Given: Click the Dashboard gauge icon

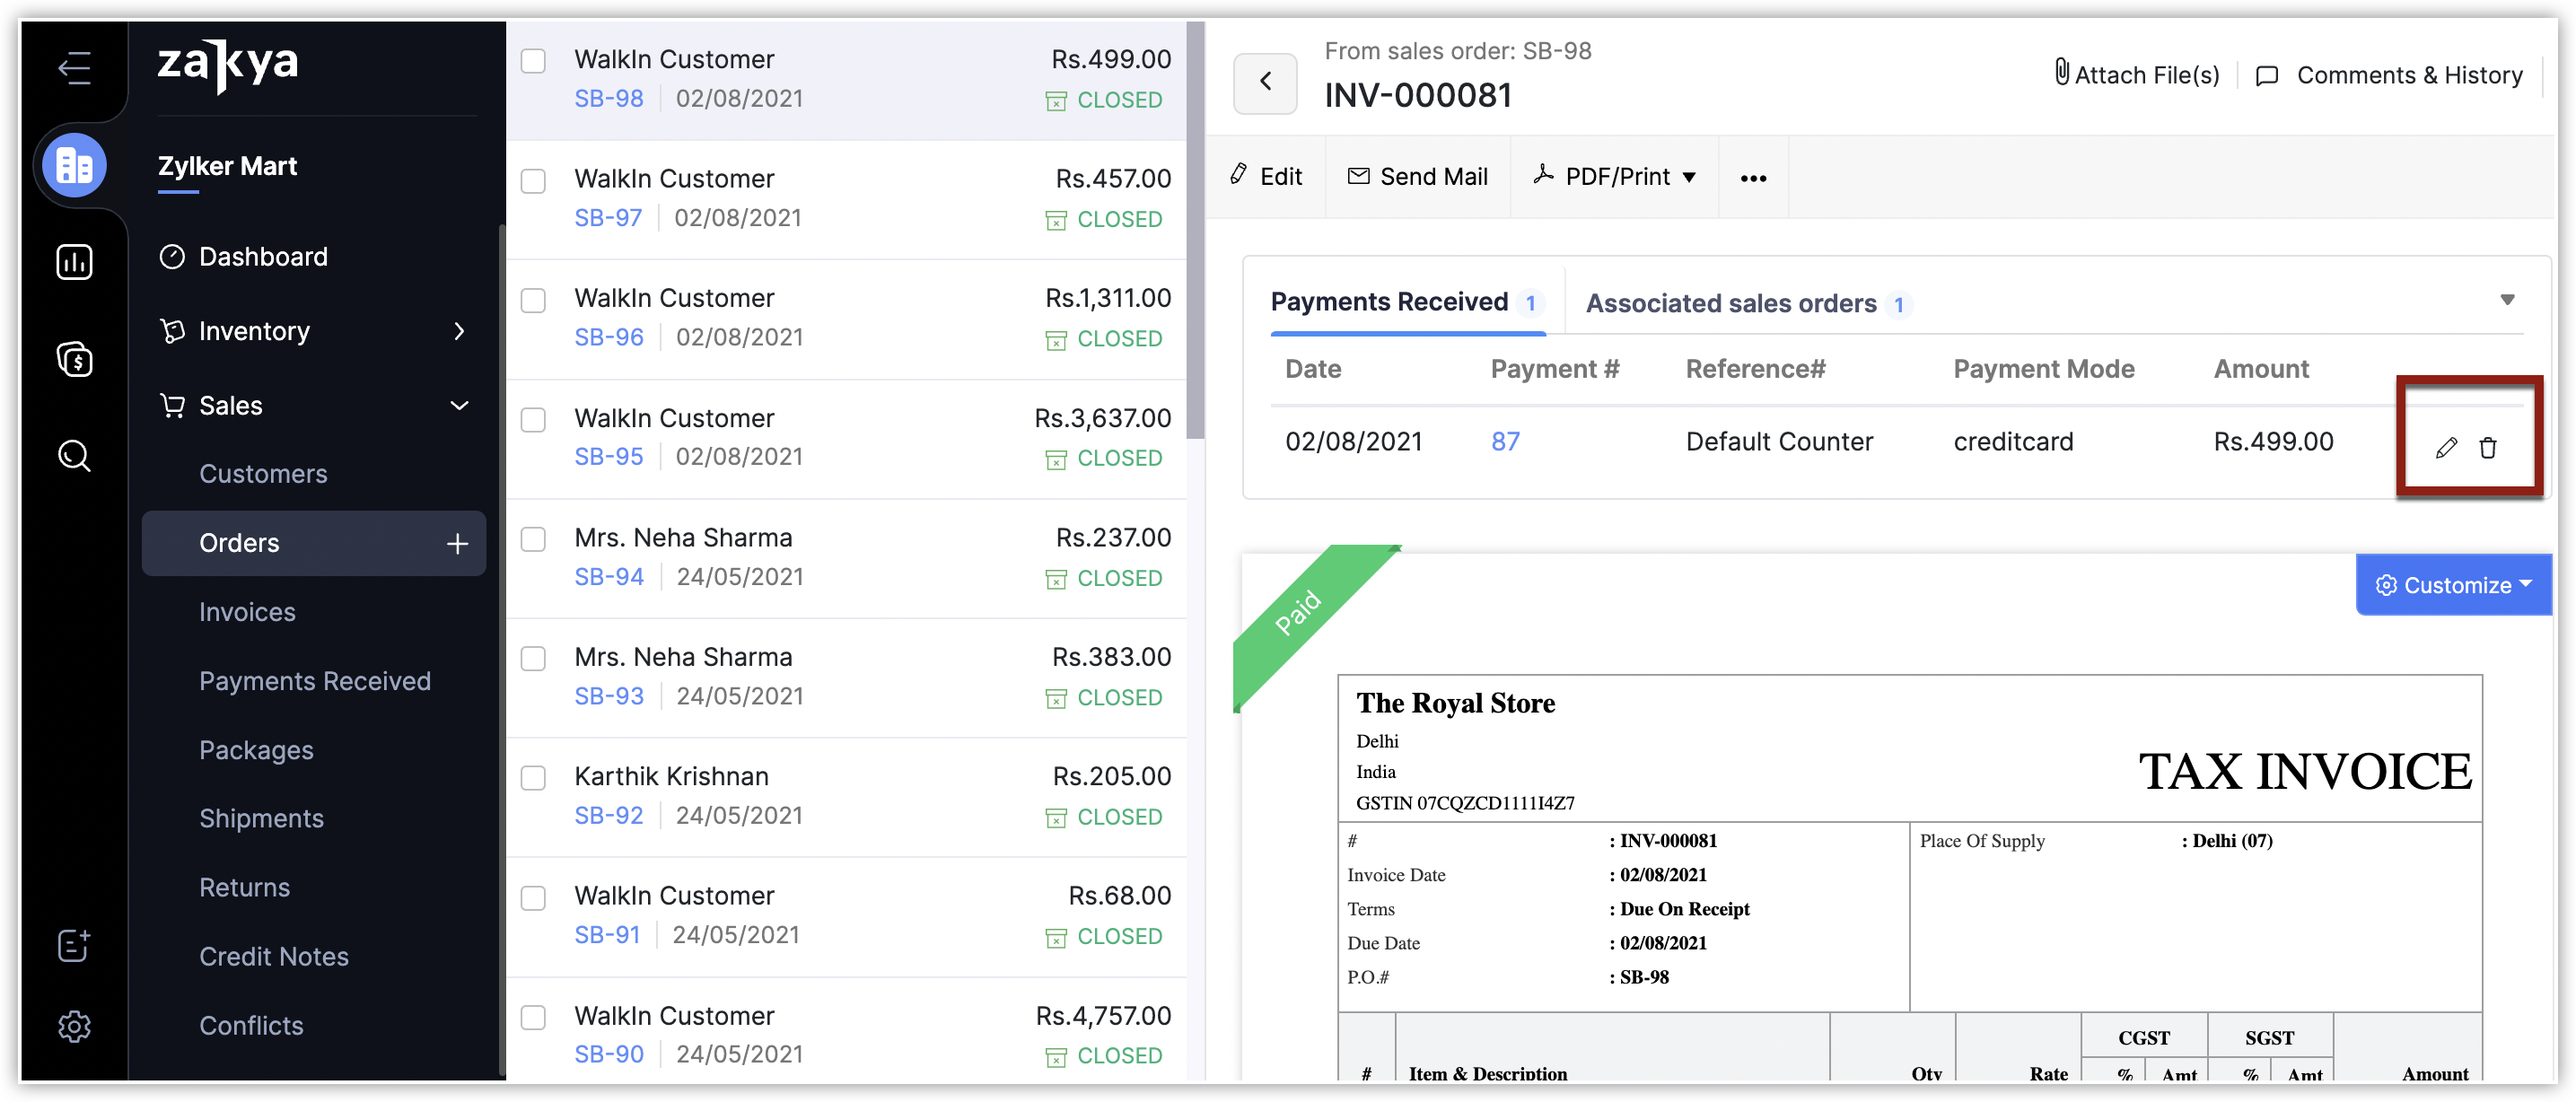Looking at the screenshot, I should click(x=172, y=257).
